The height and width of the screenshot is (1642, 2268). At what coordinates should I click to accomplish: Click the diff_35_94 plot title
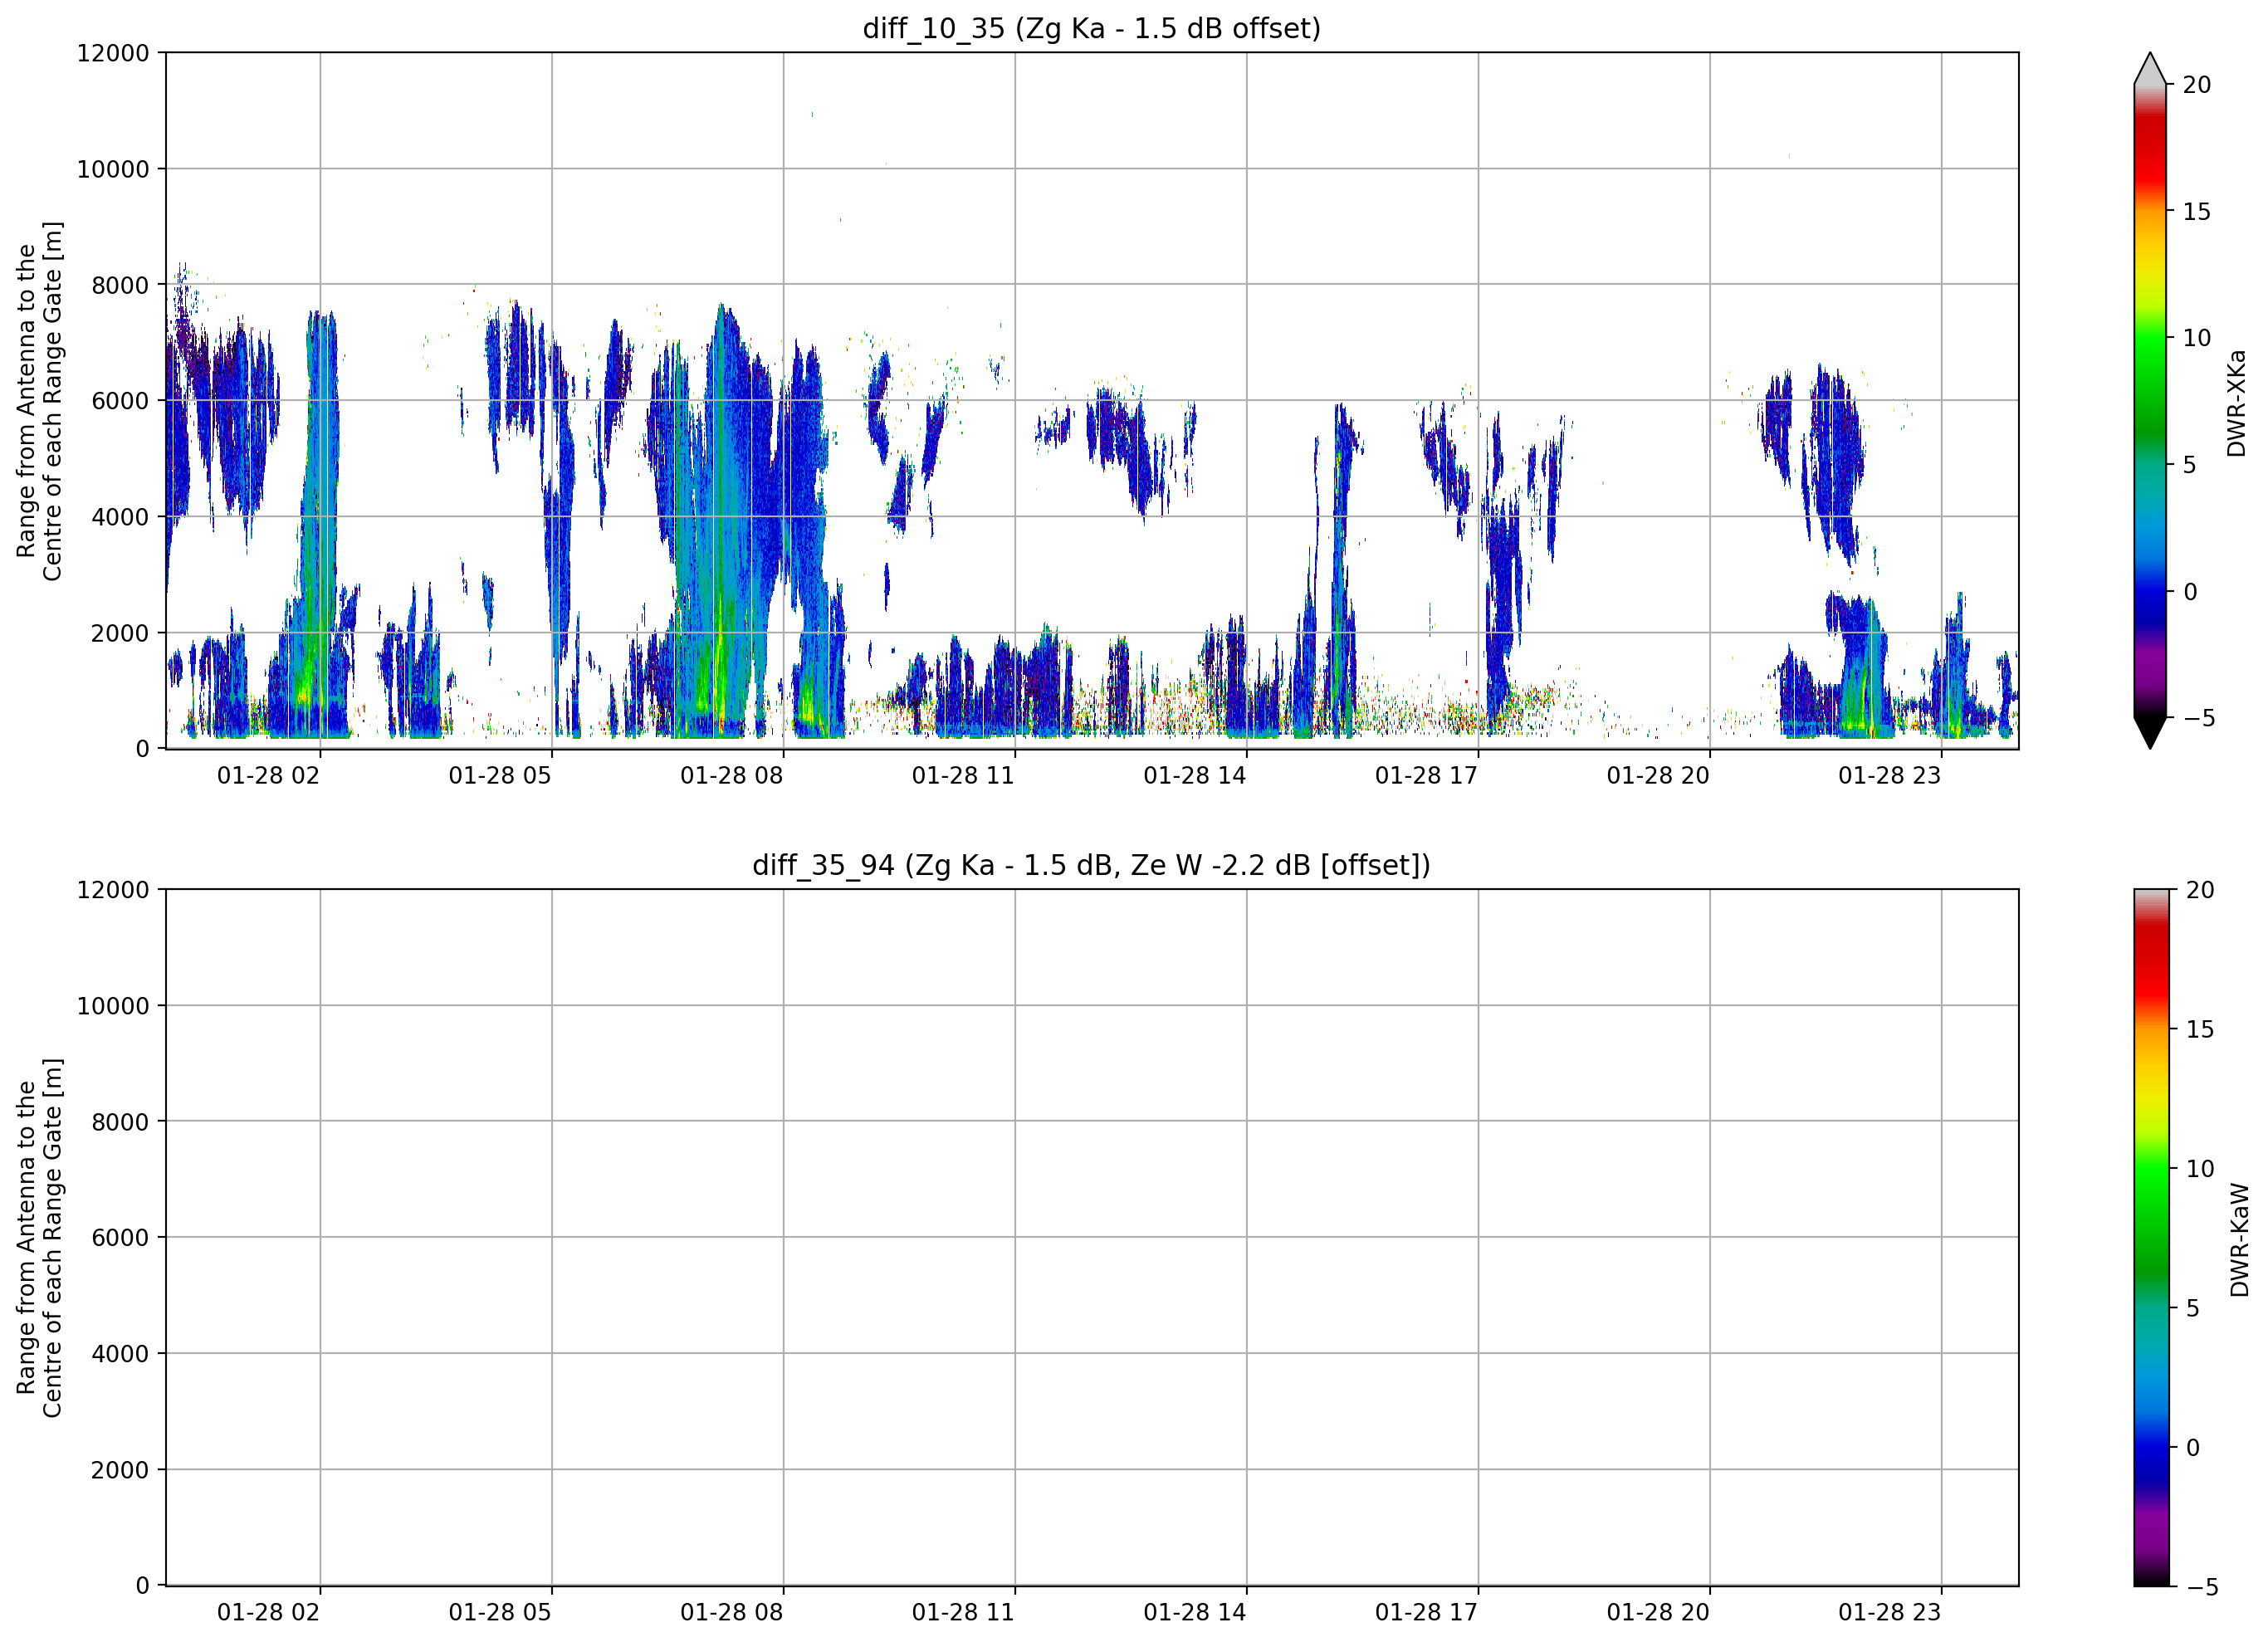(x=1091, y=865)
